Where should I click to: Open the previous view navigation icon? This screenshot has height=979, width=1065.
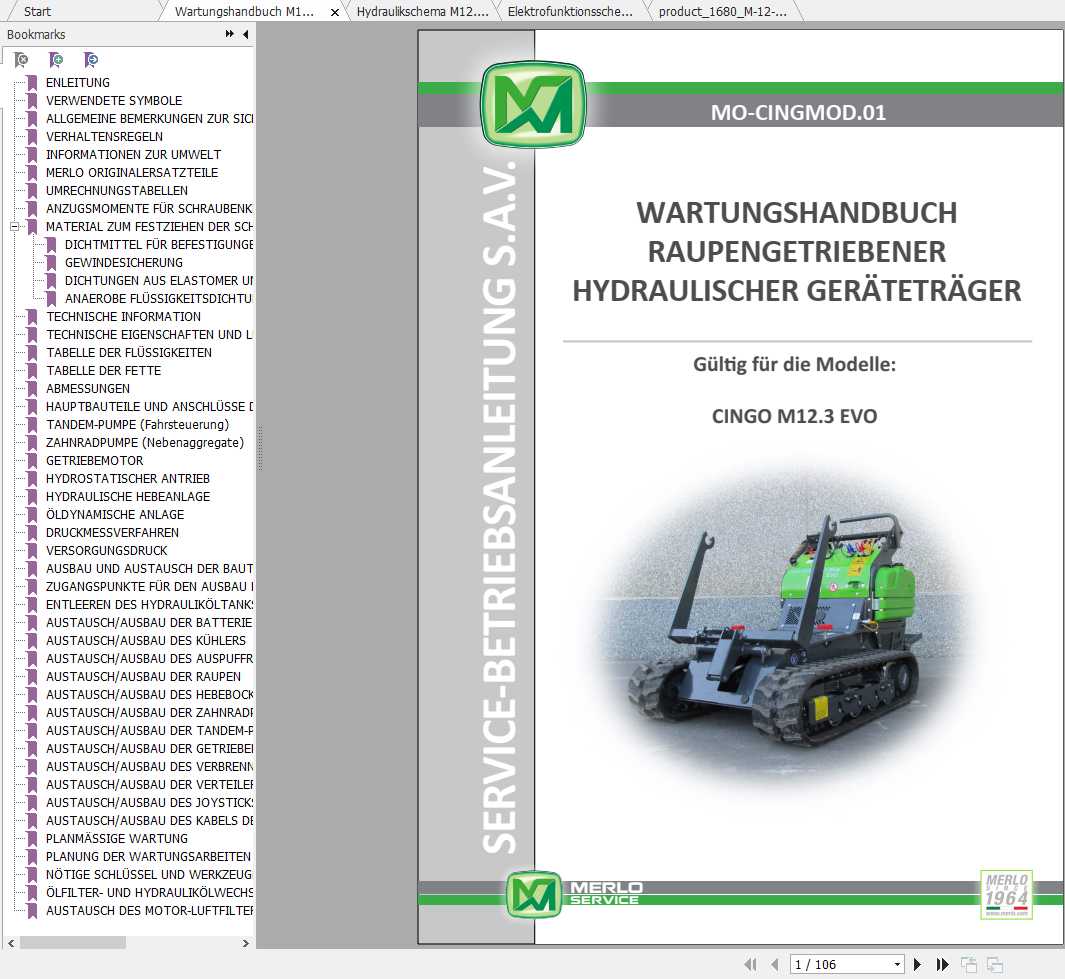click(x=969, y=964)
